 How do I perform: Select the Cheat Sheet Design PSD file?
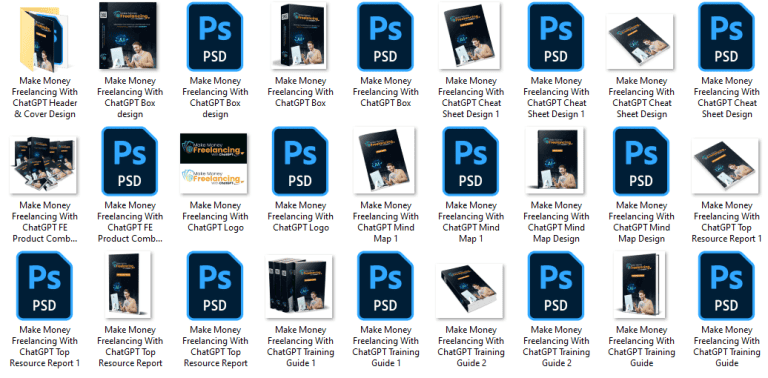(726, 37)
